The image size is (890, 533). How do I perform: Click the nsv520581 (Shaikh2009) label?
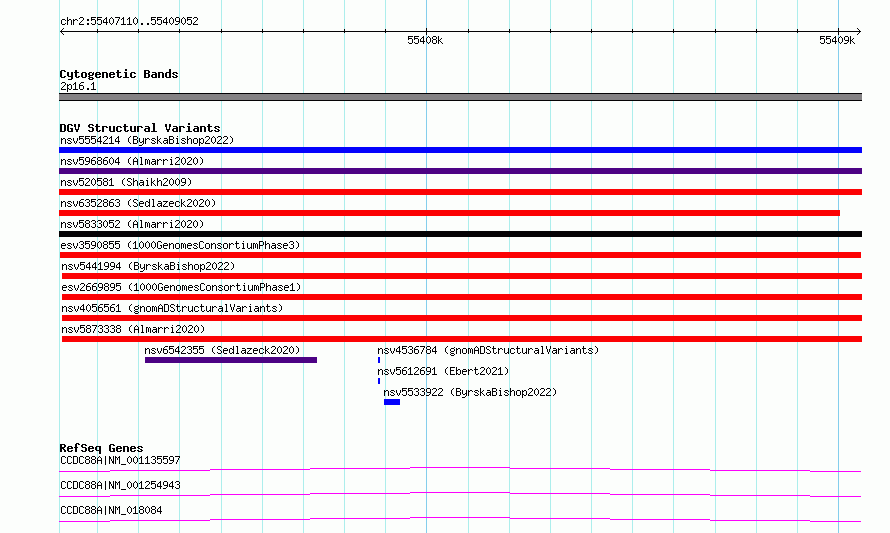tap(126, 182)
